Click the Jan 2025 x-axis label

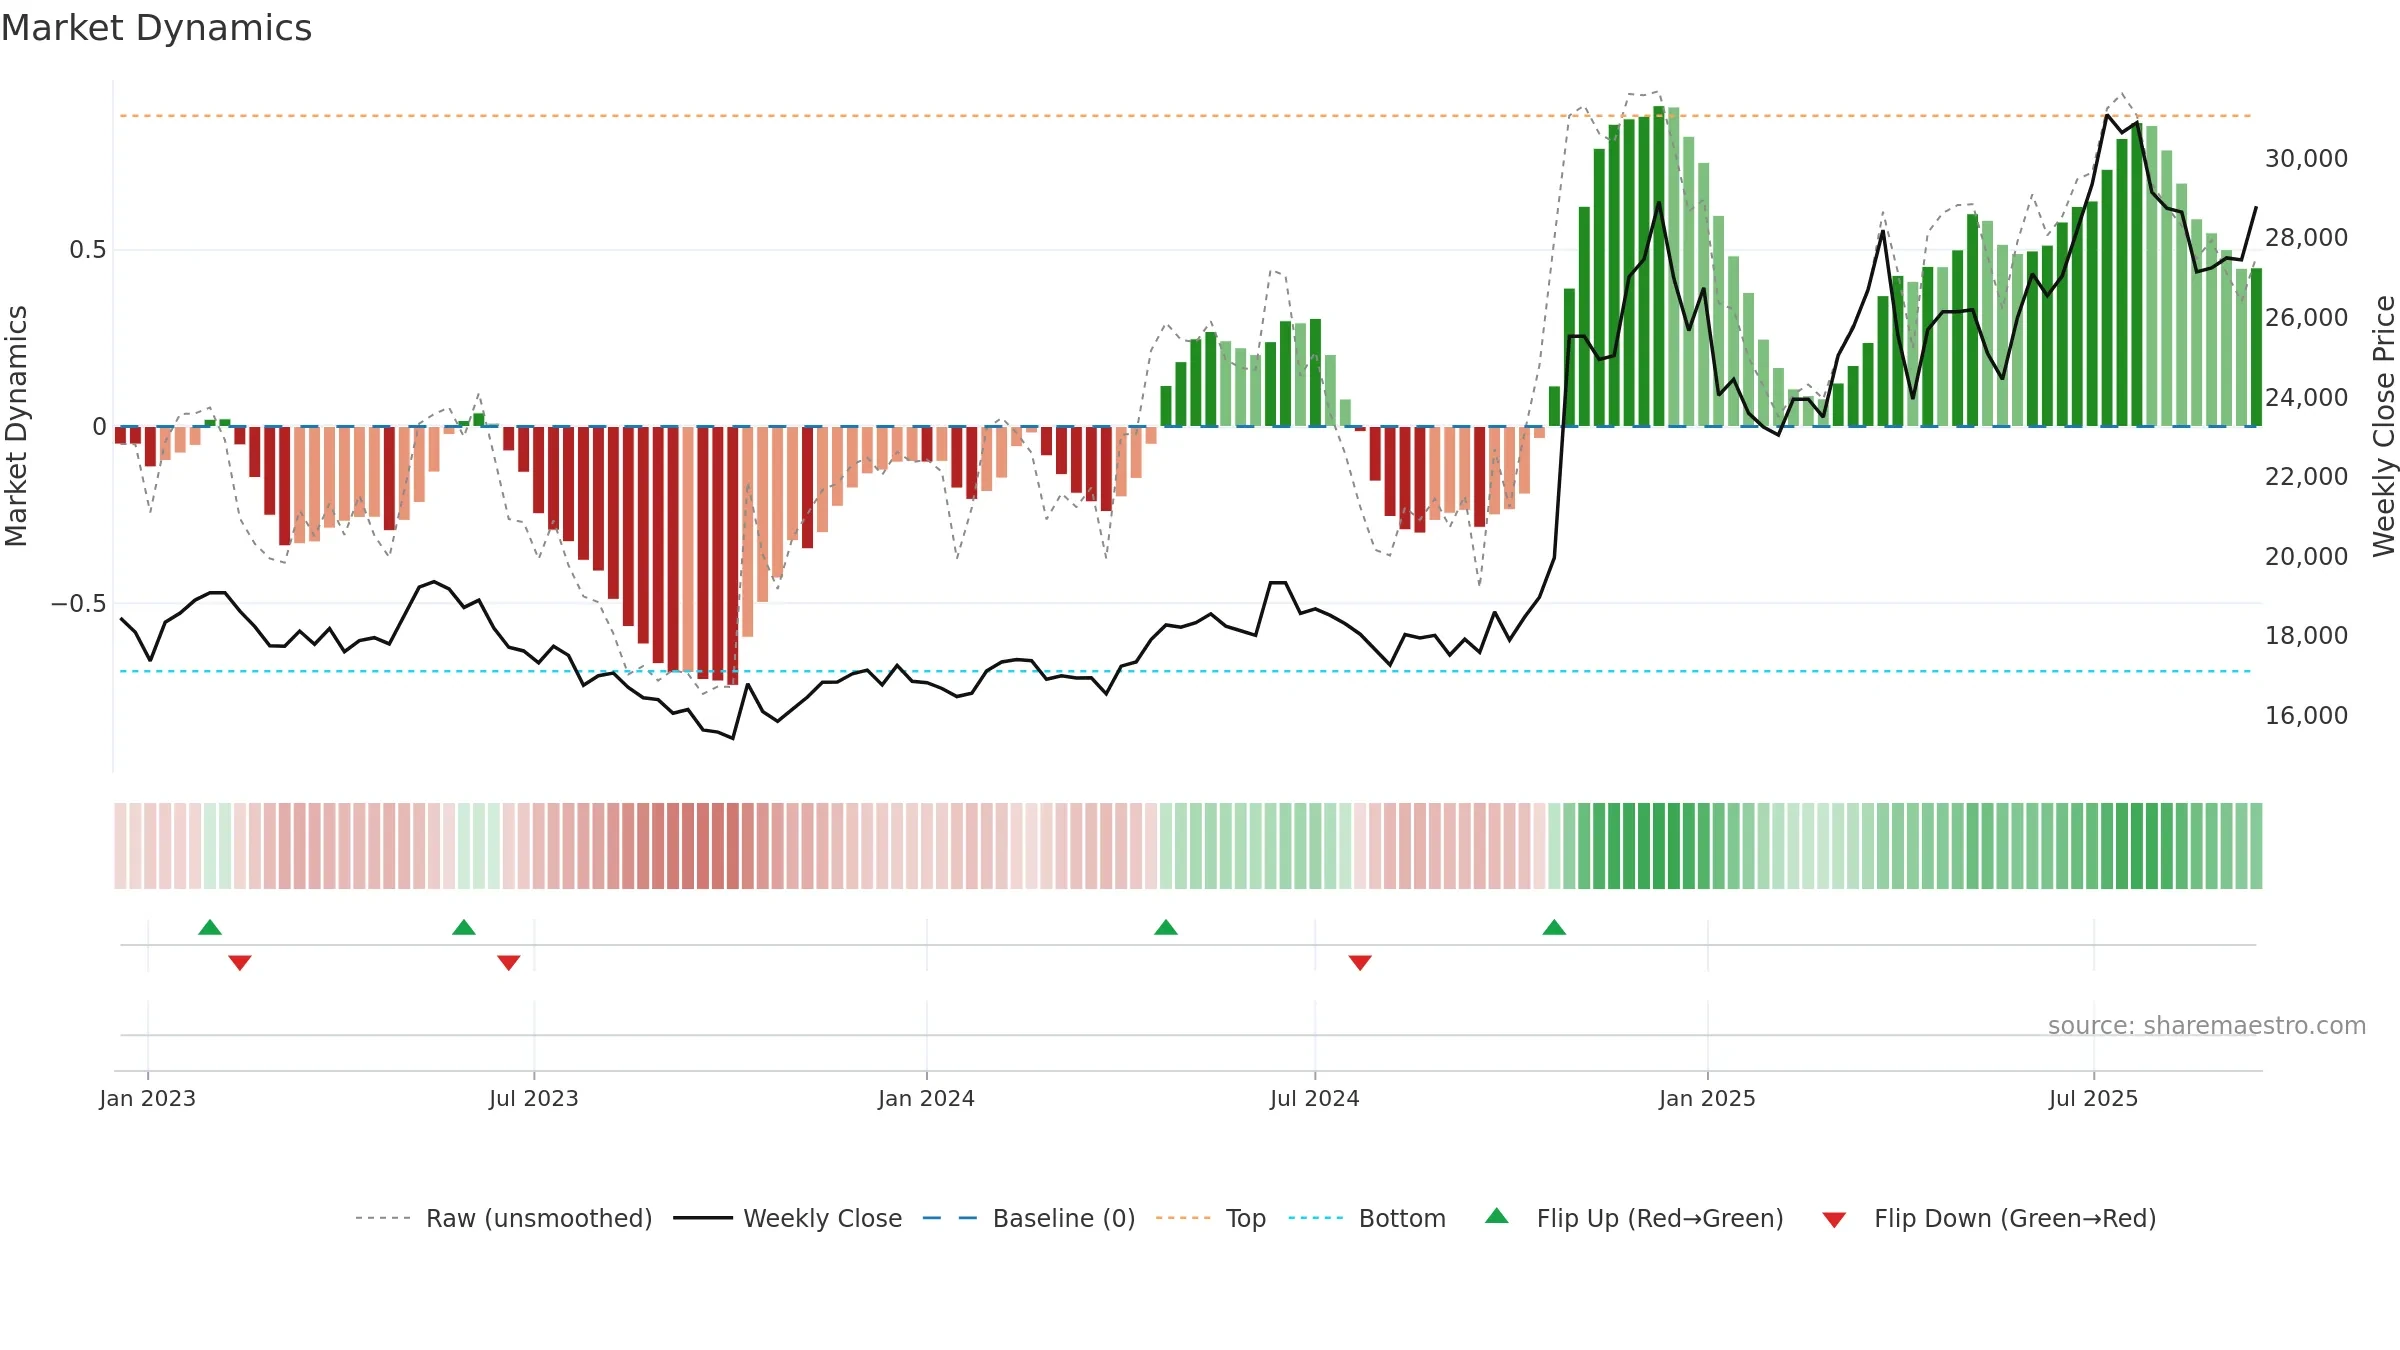[x=1708, y=1098]
